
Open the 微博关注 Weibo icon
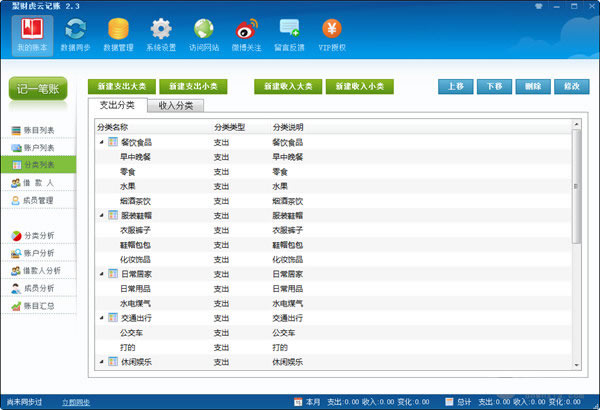click(x=246, y=36)
